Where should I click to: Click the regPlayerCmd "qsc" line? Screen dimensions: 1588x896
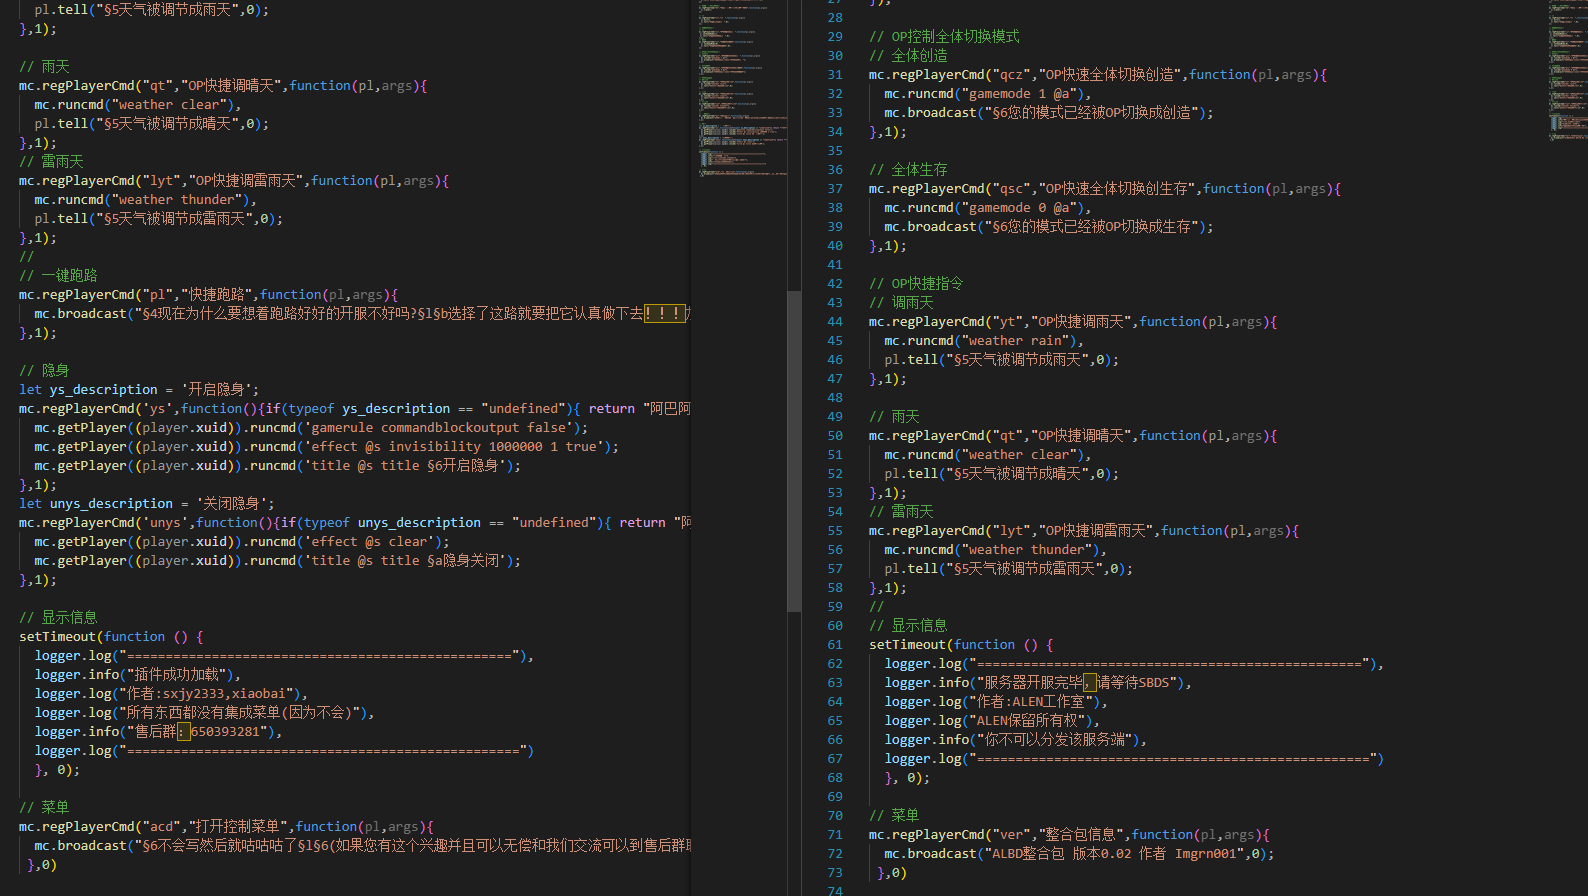point(1105,189)
